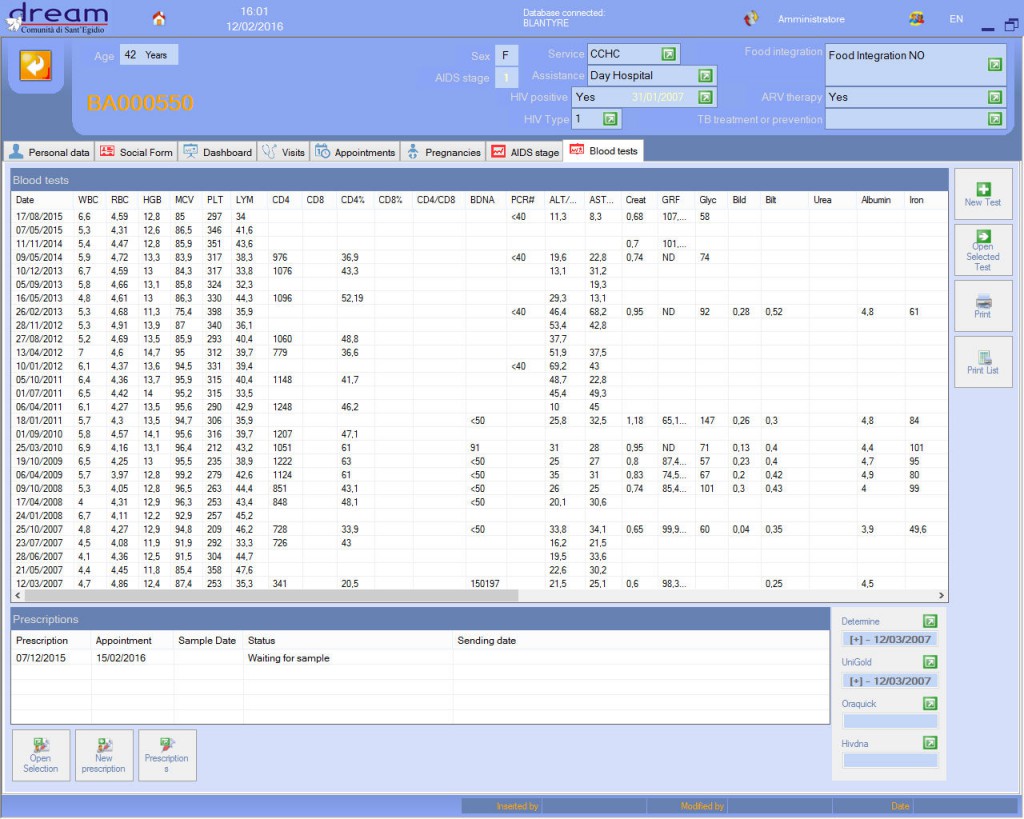1024x819 pixels.
Task: Click the Print icon
Action: pyautogui.click(x=983, y=306)
